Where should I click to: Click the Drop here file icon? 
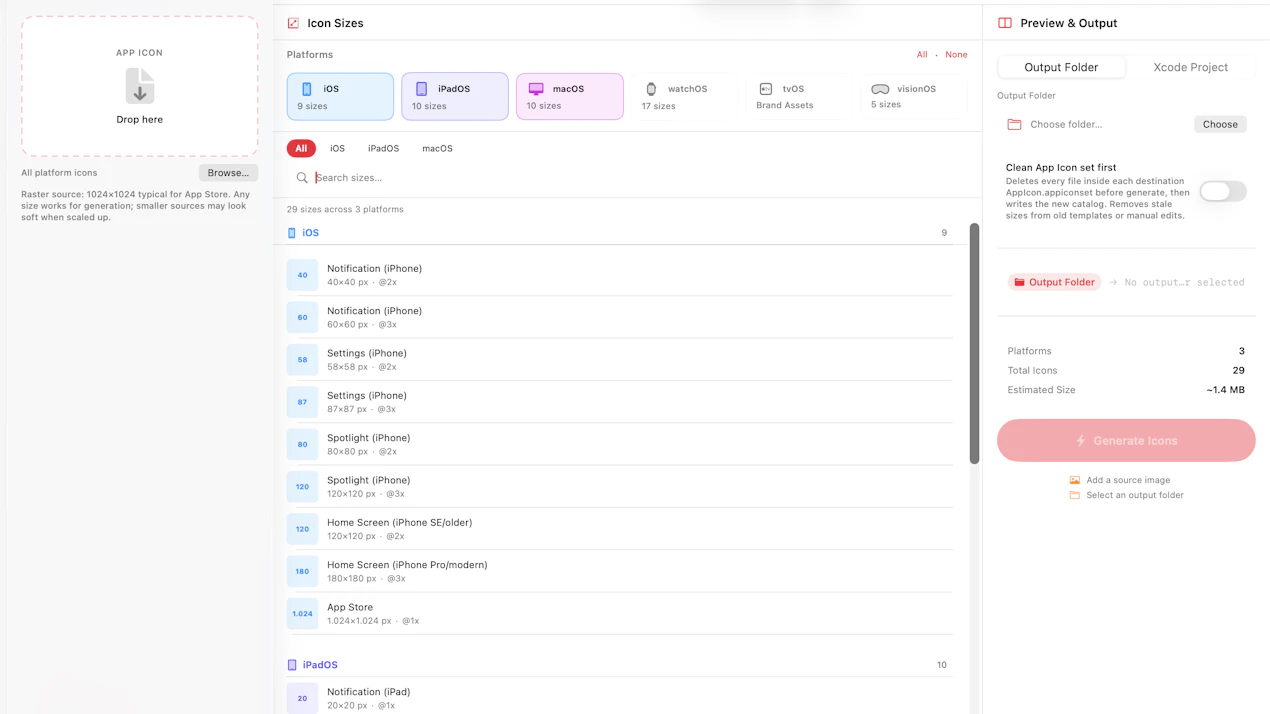coord(140,86)
